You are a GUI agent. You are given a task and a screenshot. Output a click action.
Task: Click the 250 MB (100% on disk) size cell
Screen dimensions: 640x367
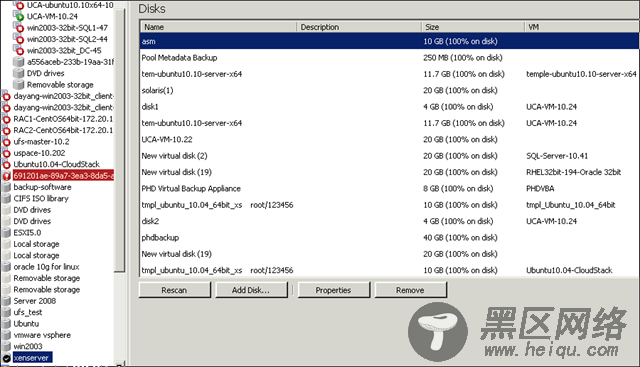tap(463, 58)
